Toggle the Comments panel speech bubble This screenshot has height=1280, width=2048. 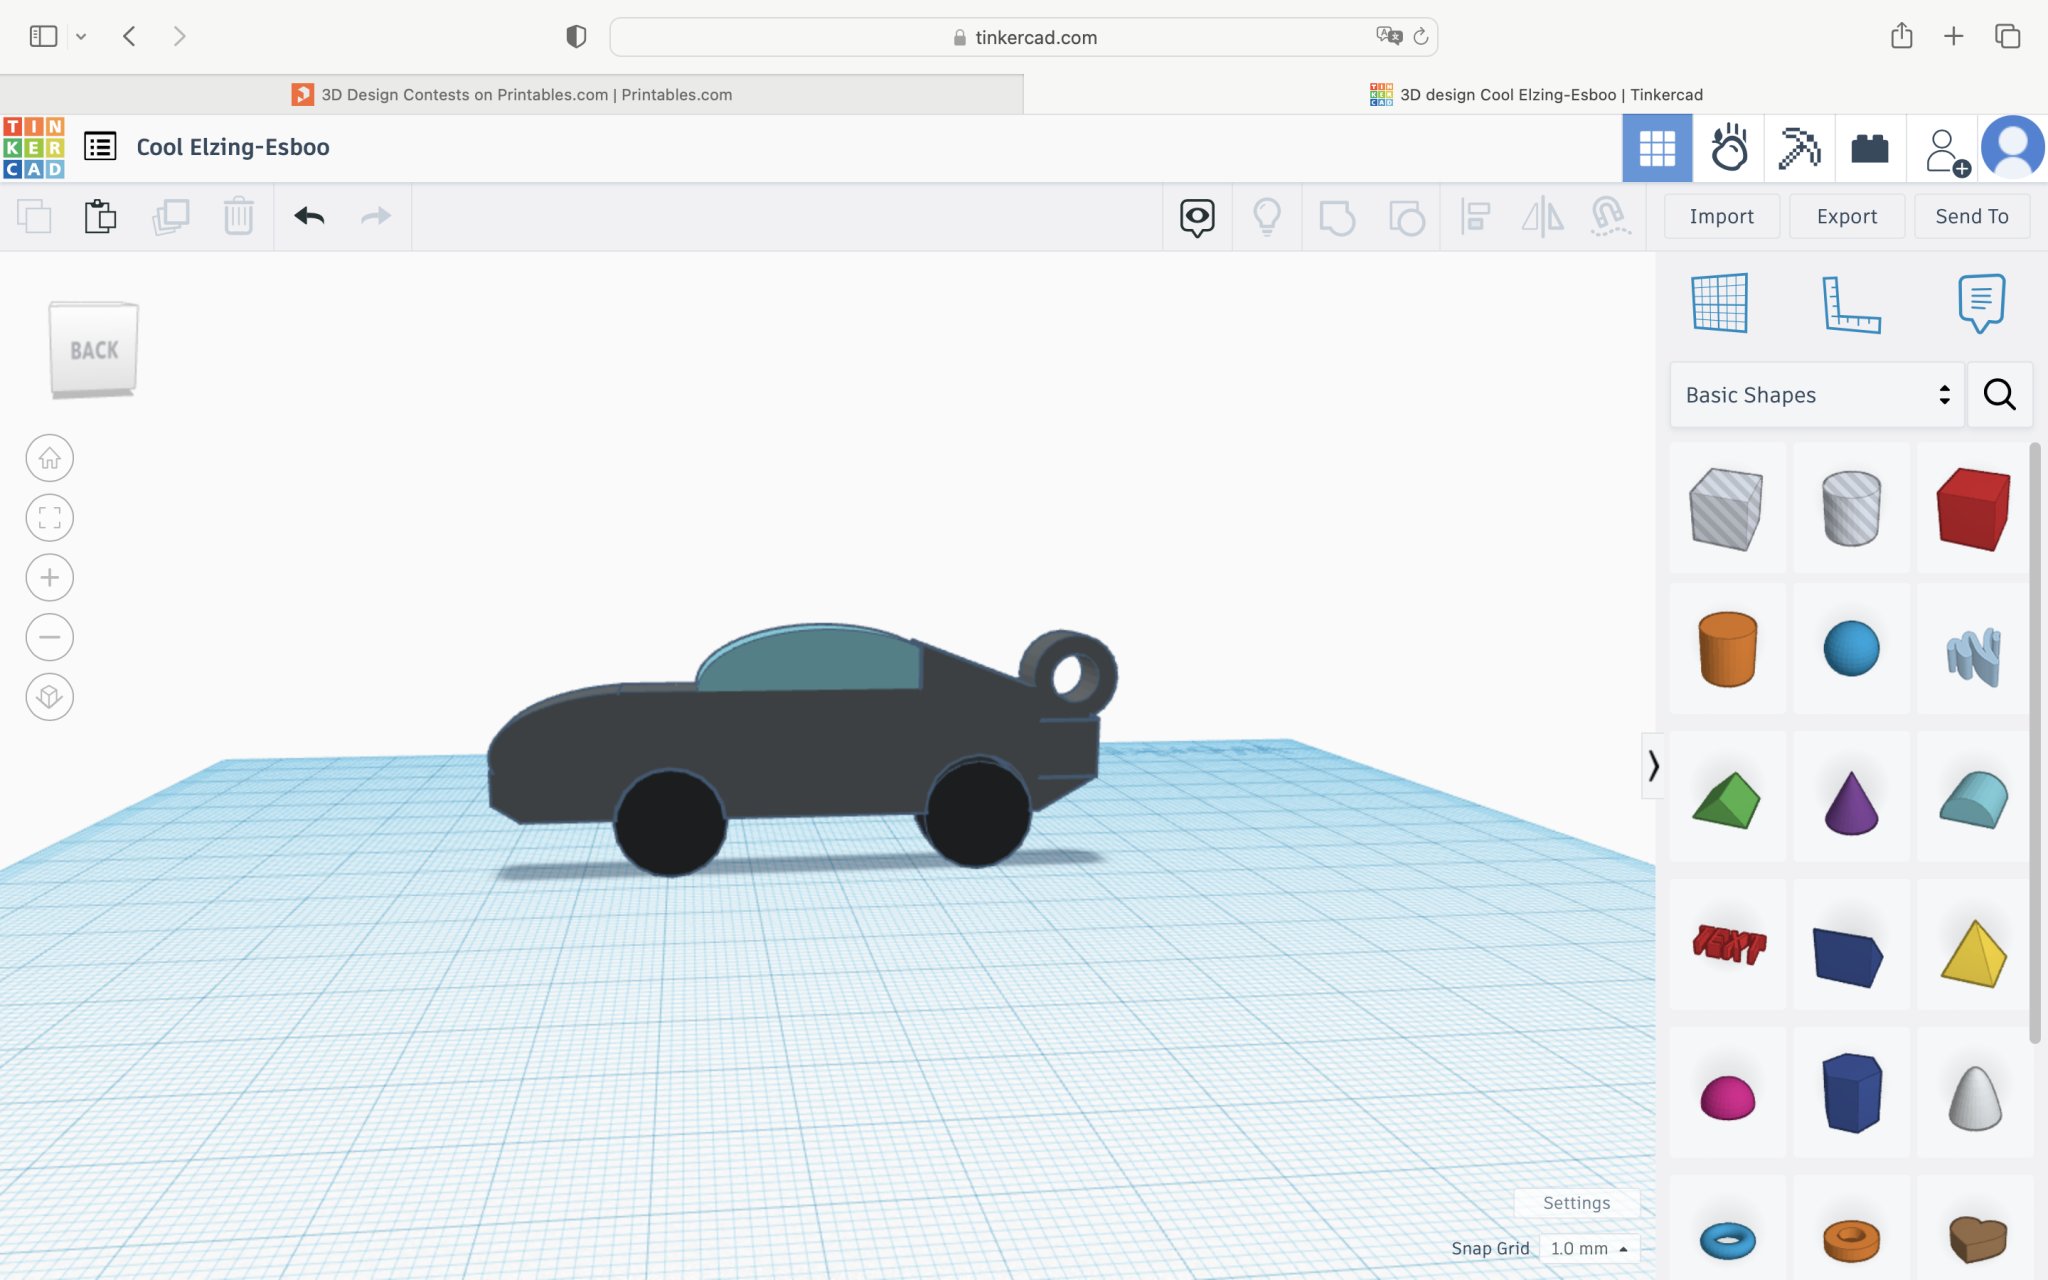pyautogui.click(x=1981, y=303)
